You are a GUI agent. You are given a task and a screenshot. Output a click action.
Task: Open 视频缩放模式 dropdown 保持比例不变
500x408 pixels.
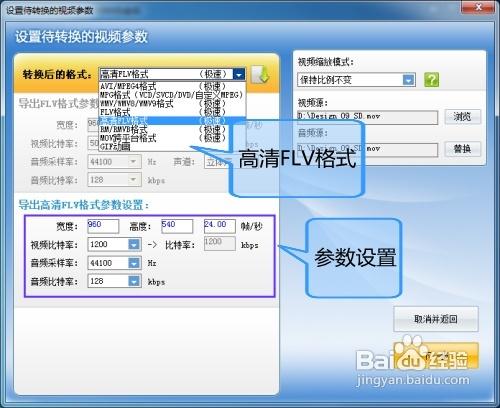[x=356, y=80]
